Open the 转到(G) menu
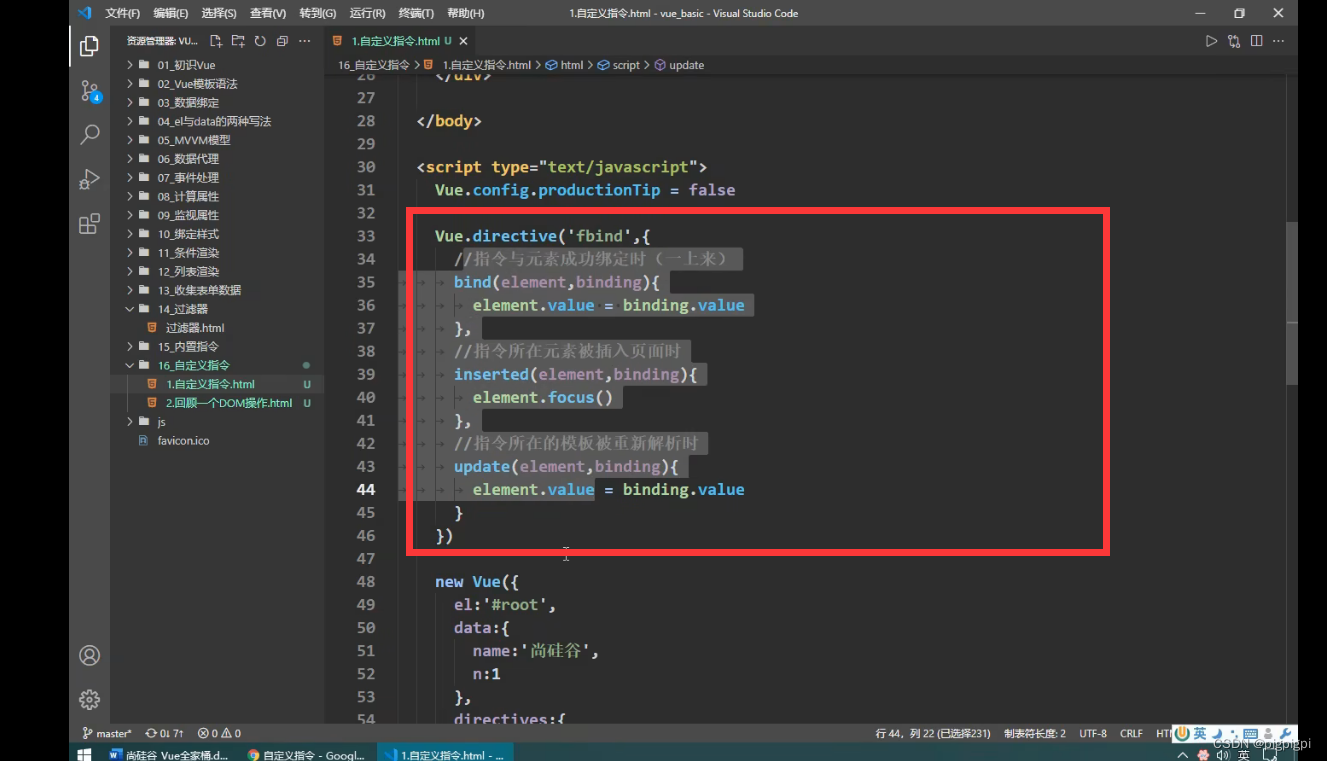 click(318, 13)
